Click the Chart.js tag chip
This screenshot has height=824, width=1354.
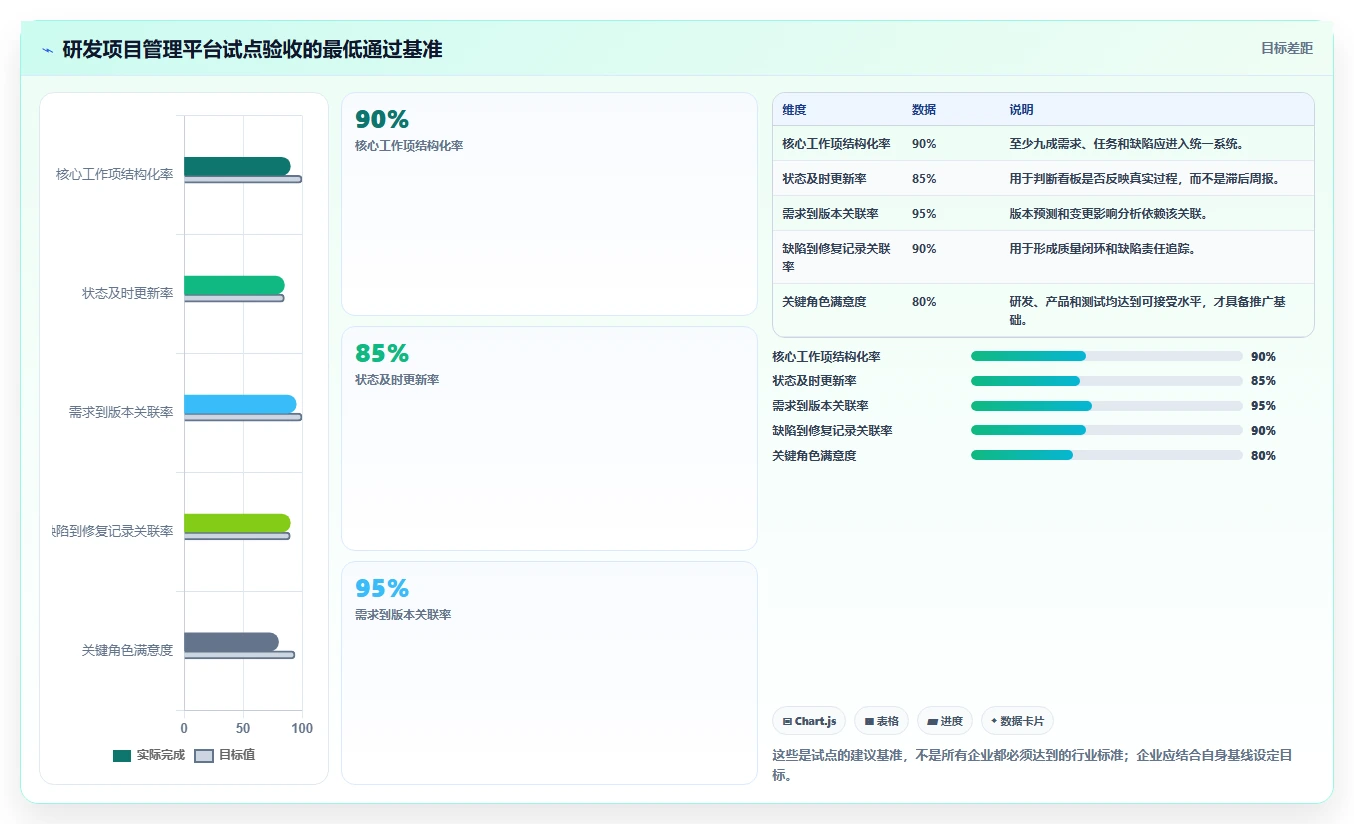click(x=809, y=721)
